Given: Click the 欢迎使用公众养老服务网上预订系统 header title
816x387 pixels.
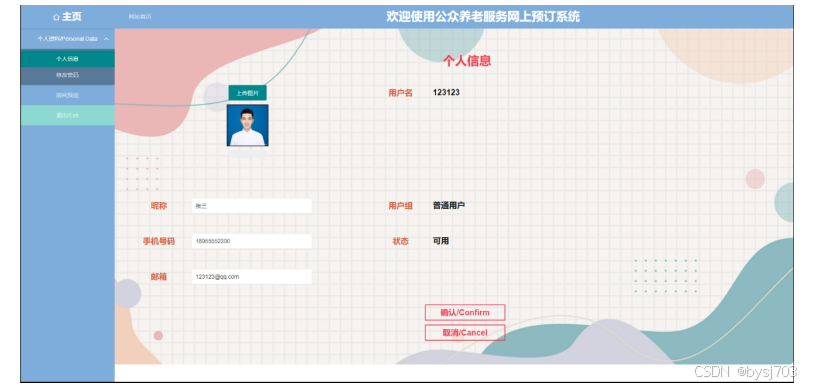Looking at the screenshot, I should coord(483,17).
